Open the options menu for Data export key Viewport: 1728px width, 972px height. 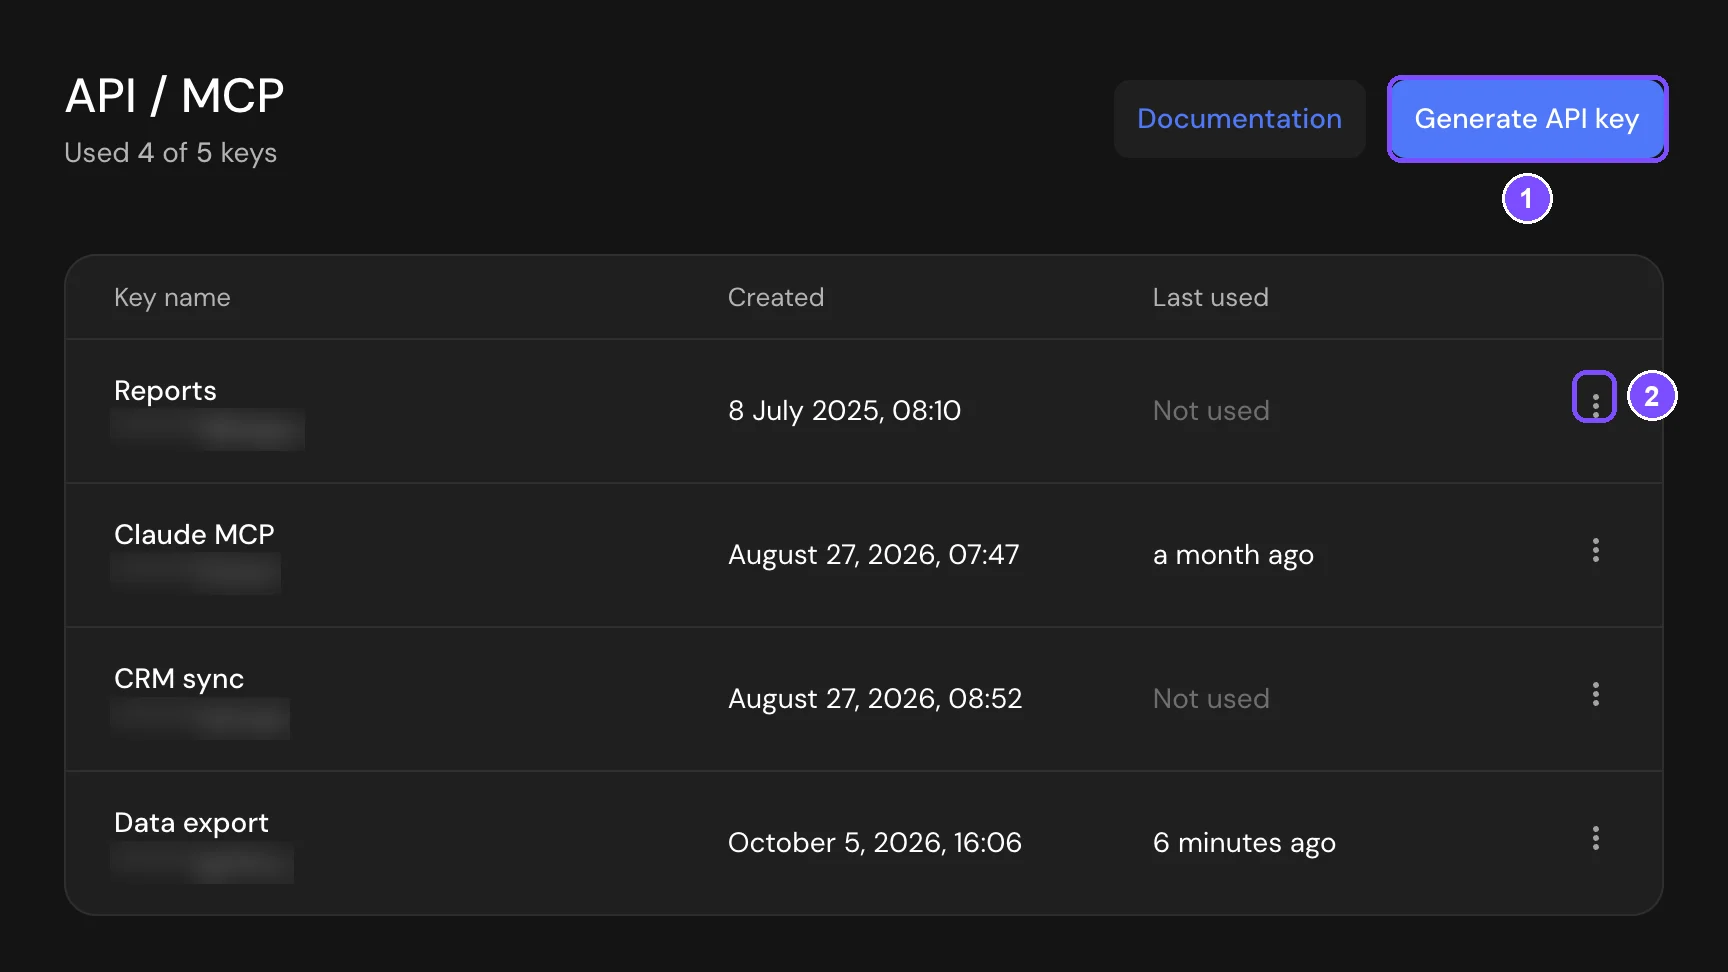(x=1595, y=838)
